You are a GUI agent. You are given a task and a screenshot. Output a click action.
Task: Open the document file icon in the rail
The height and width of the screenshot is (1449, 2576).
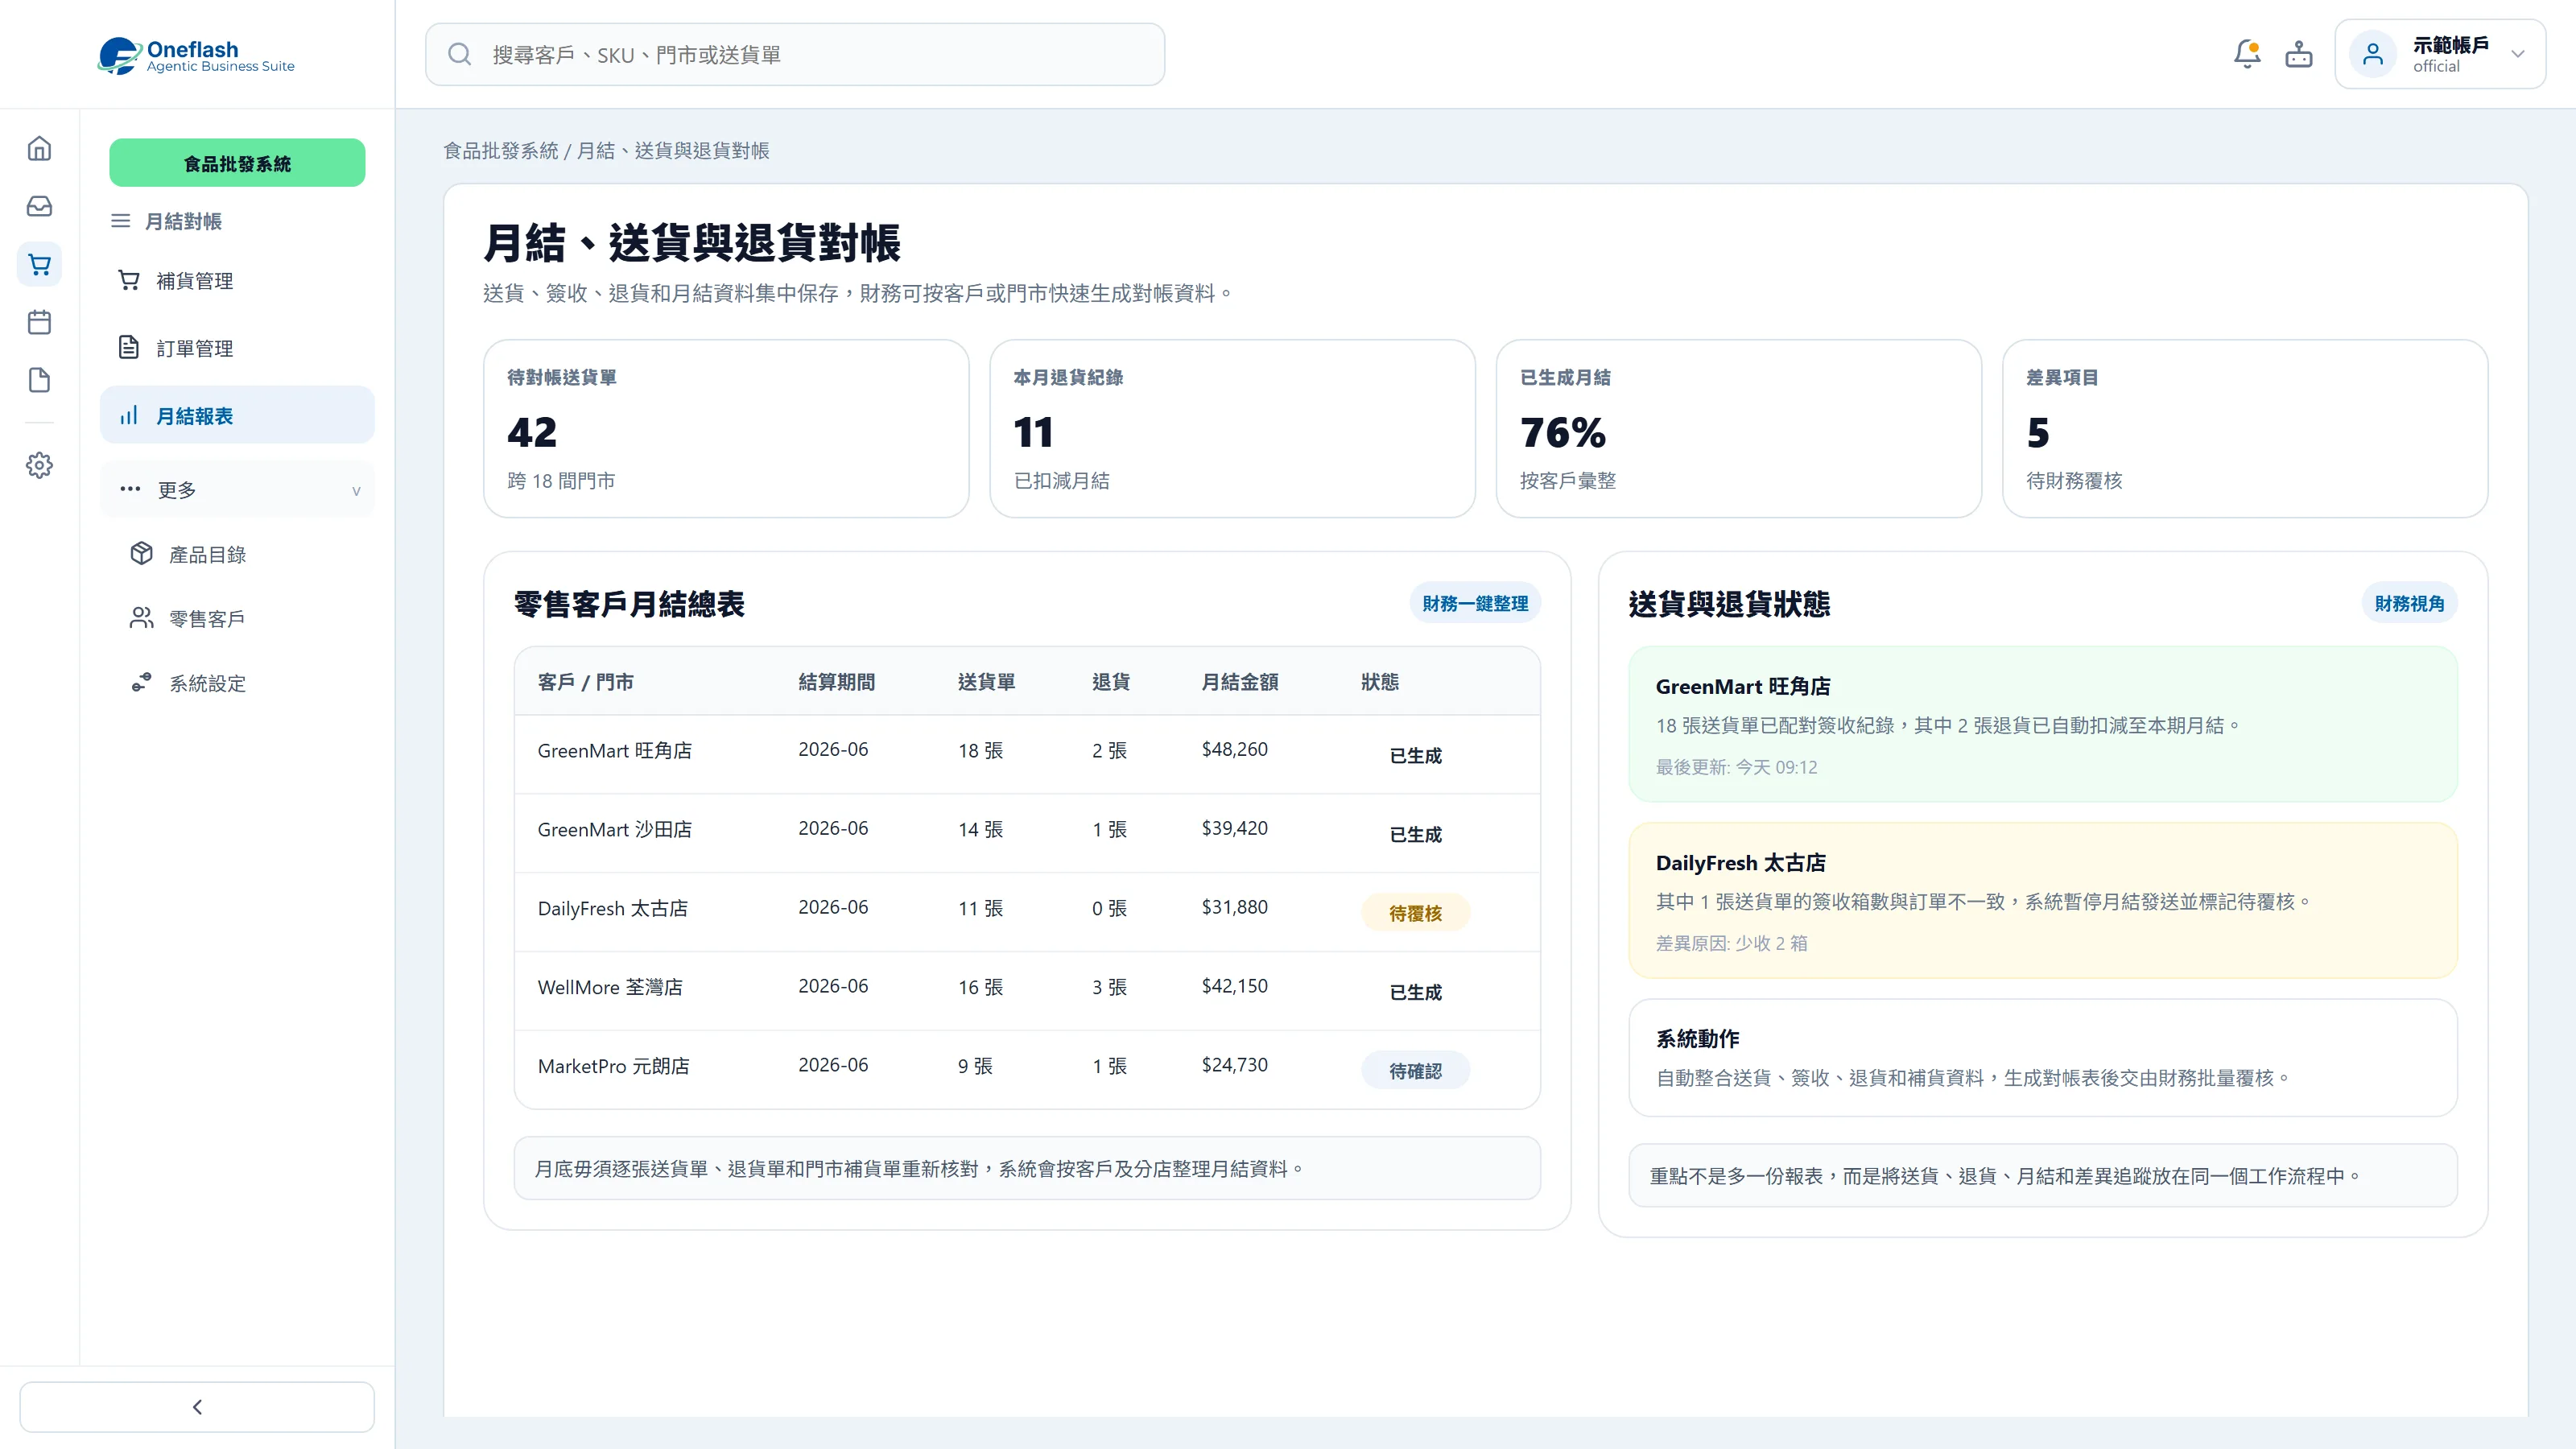tap(39, 380)
